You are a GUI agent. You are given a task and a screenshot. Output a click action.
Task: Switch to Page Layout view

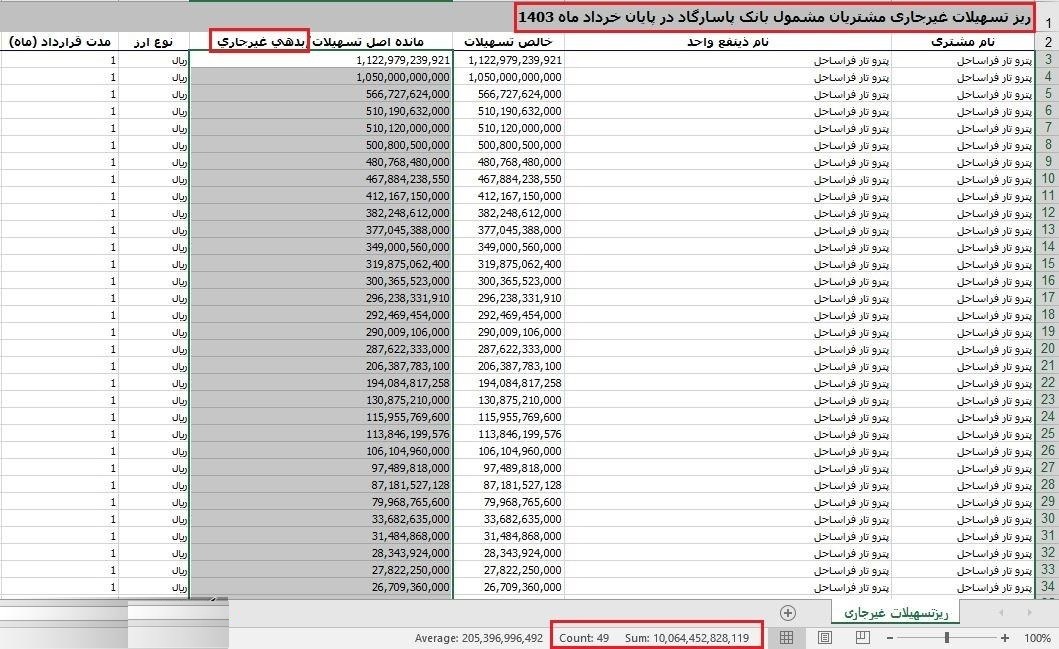(825, 637)
